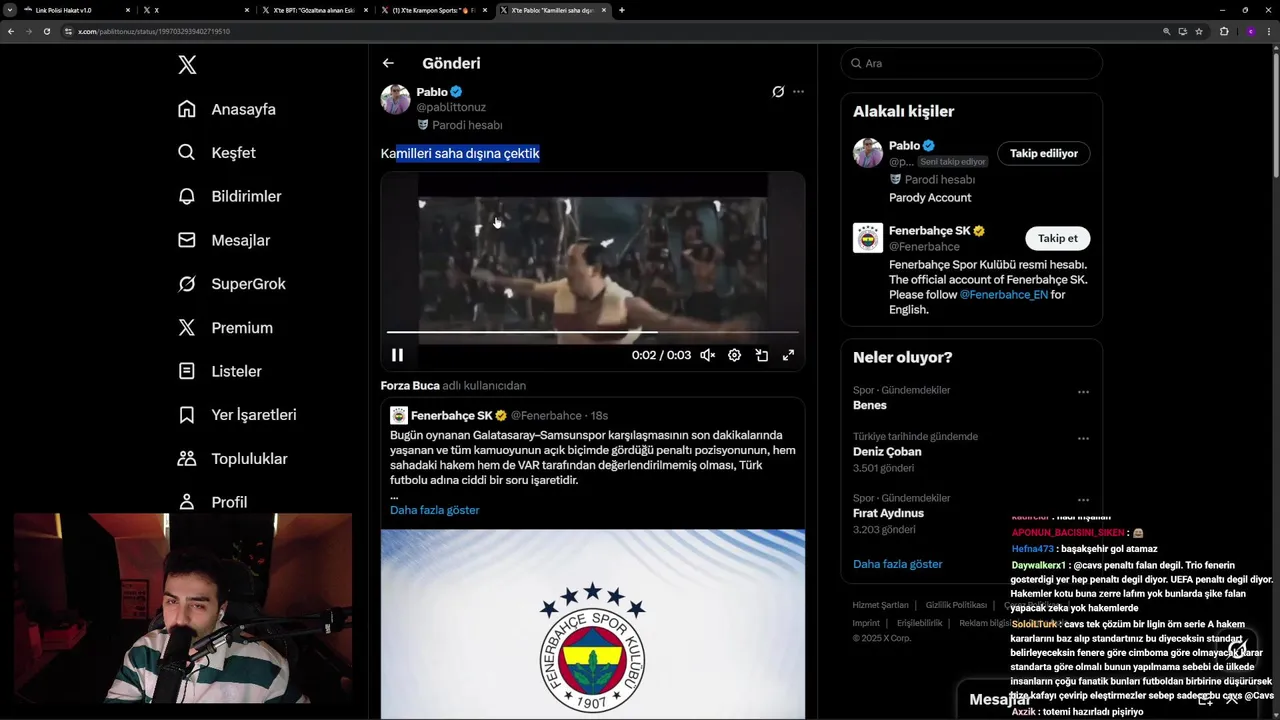Screen dimensions: 1280x720
Task: Click the browser back button
Action: coord(11,31)
